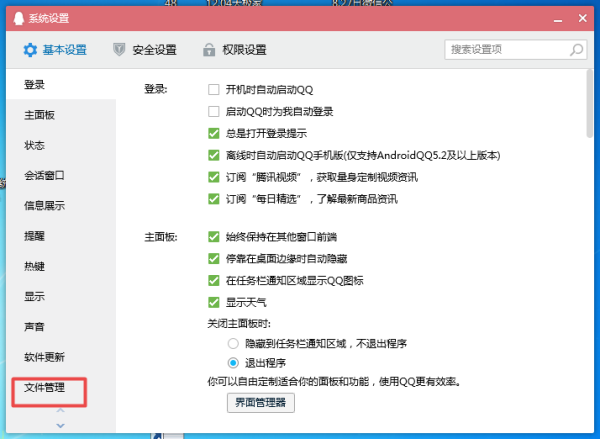The image size is (600, 439).
Task: Close the 系统设置 window
Action: 582,18
